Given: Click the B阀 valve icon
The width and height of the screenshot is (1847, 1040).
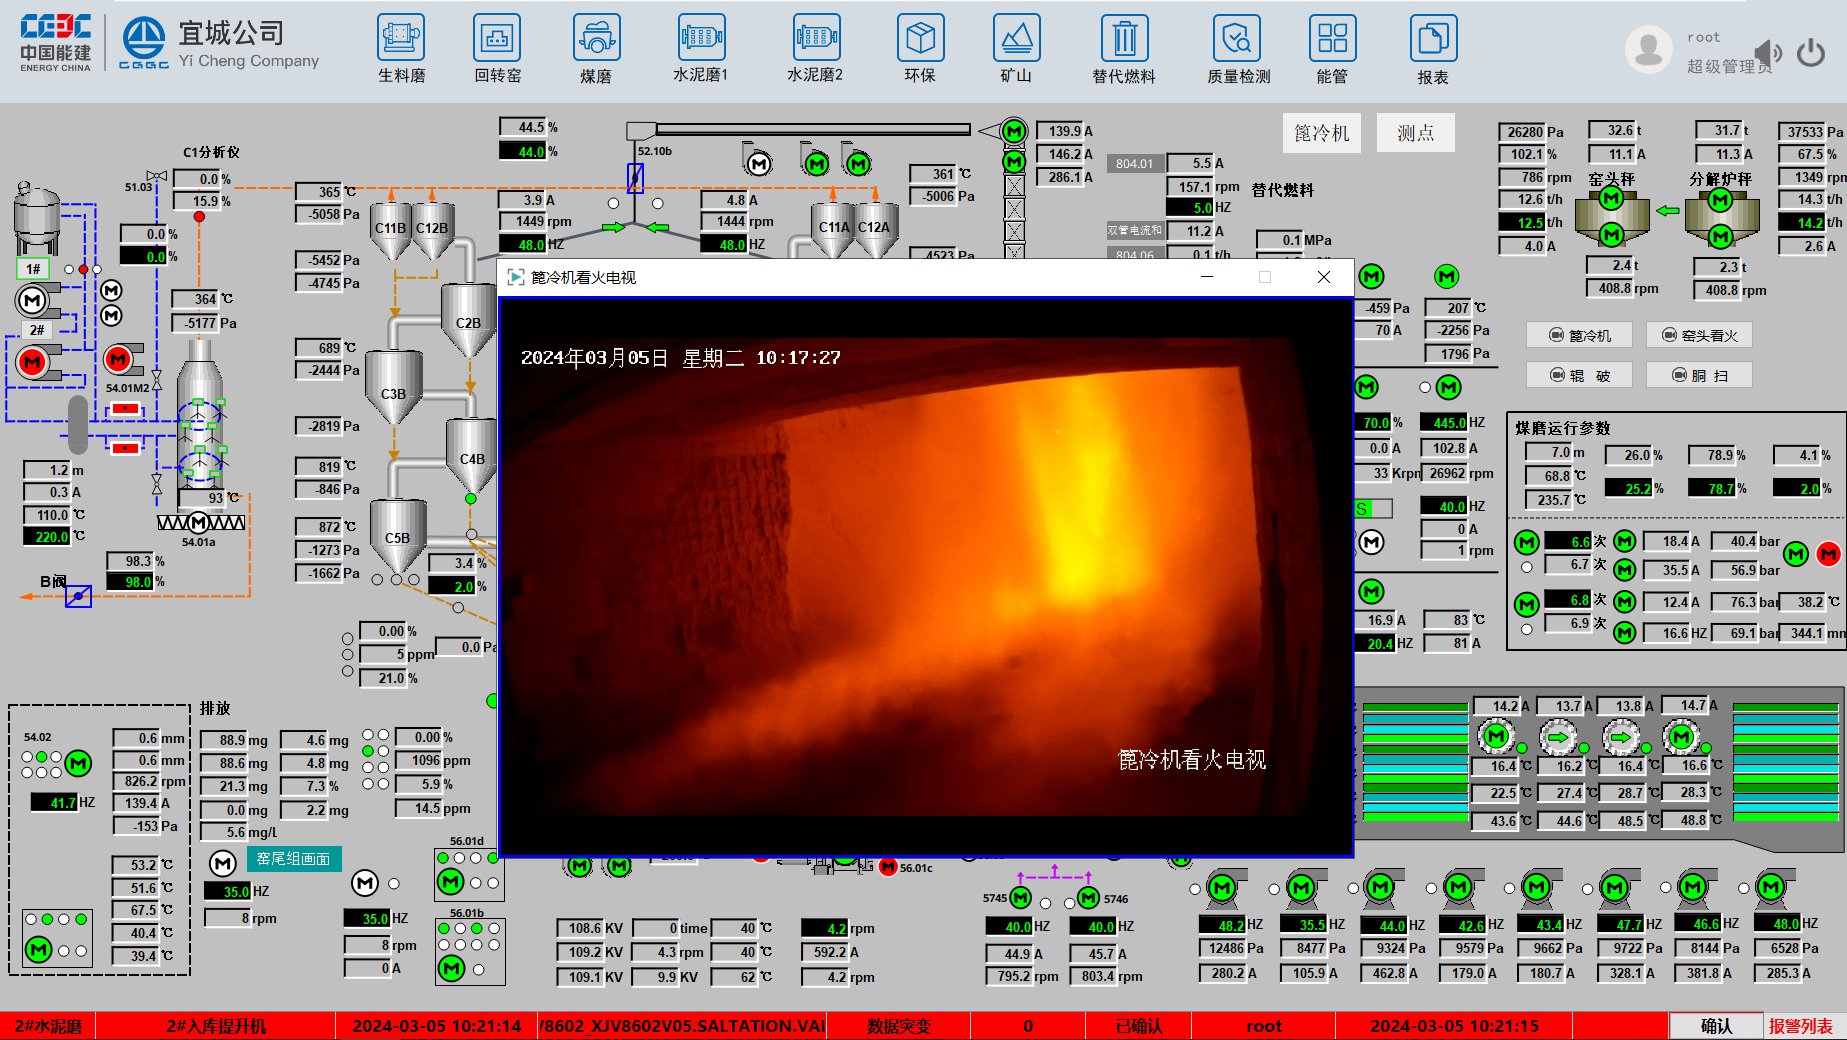Looking at the screenshot, I should pos(78,596).
